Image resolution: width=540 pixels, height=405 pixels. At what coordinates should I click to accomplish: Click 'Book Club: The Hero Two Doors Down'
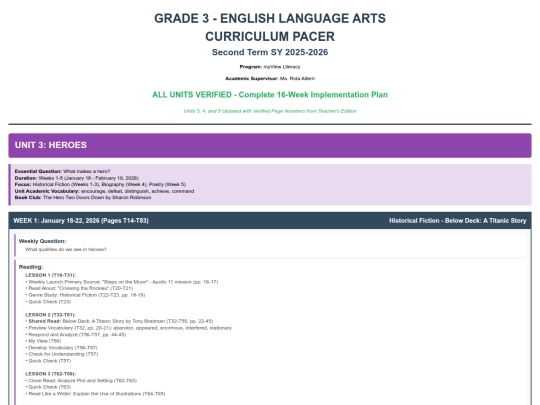83,197
